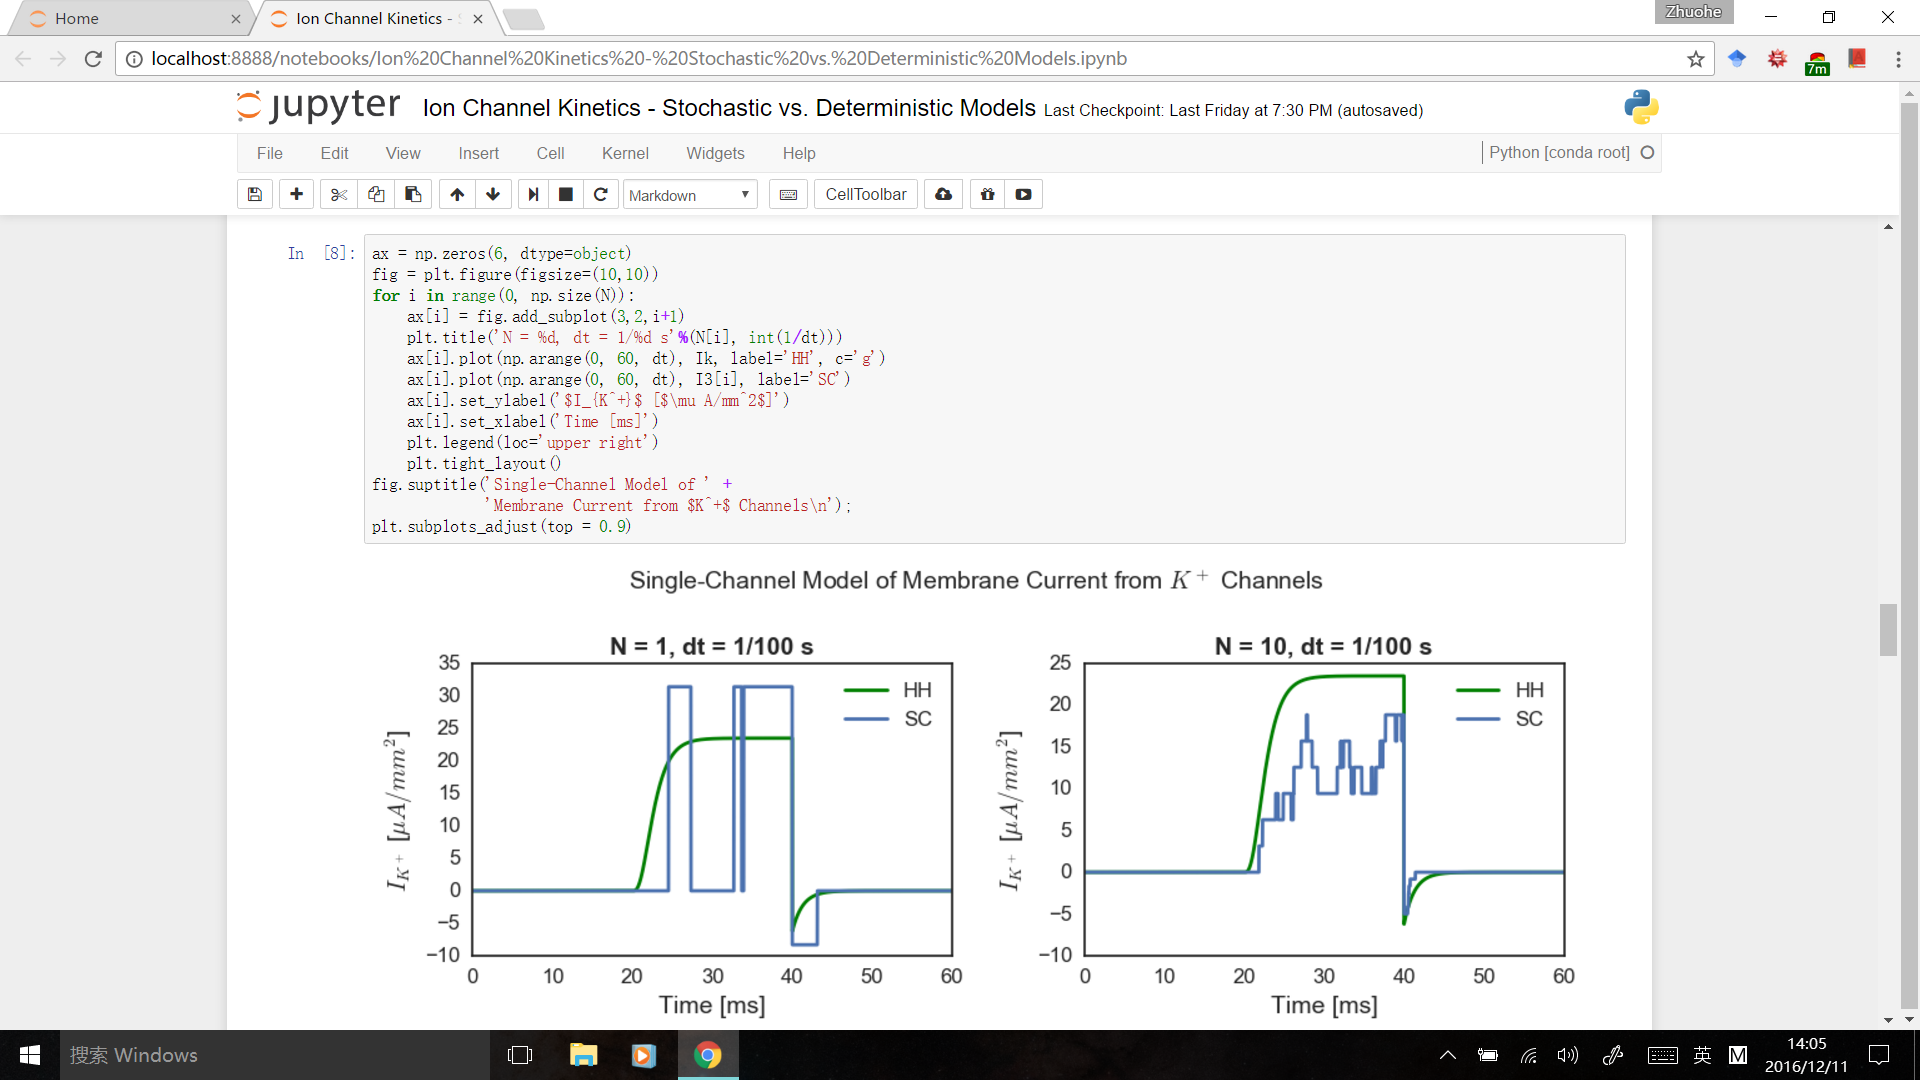Click the red book extension icon
The width and height of the screenshot is (1920, 1080).
(1857, 58)
